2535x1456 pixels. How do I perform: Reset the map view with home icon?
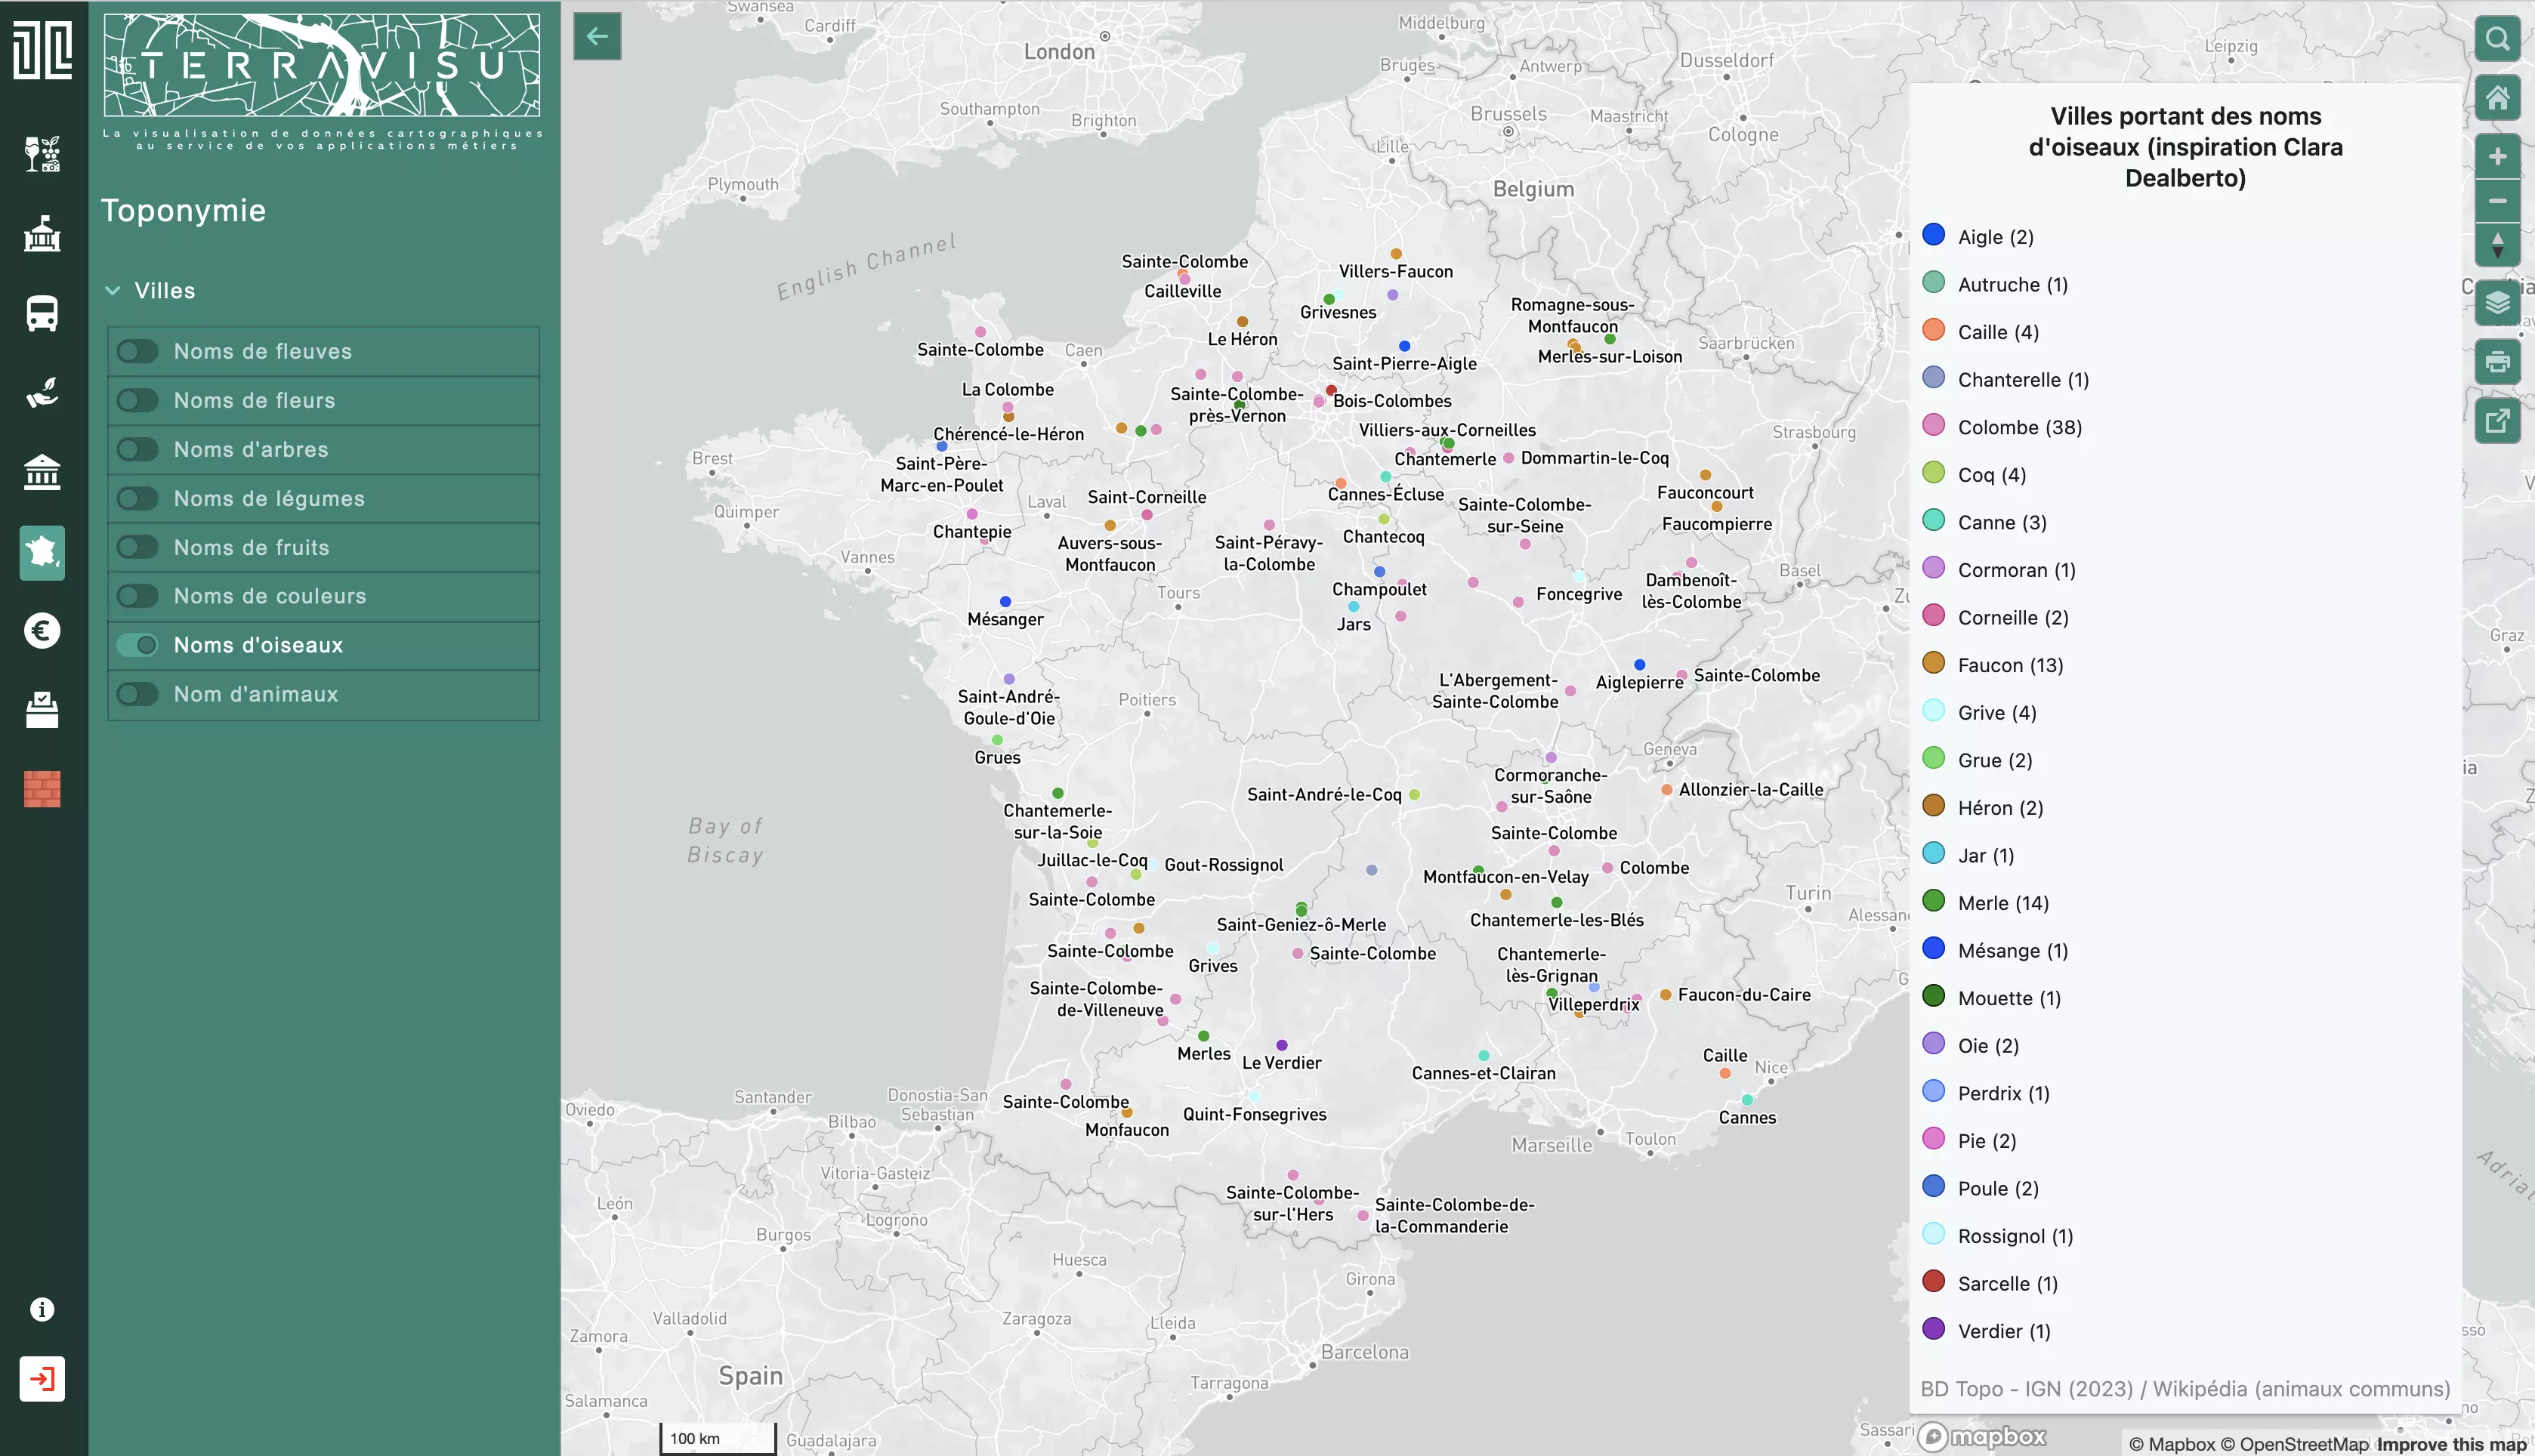click(x=2497, y=98)
